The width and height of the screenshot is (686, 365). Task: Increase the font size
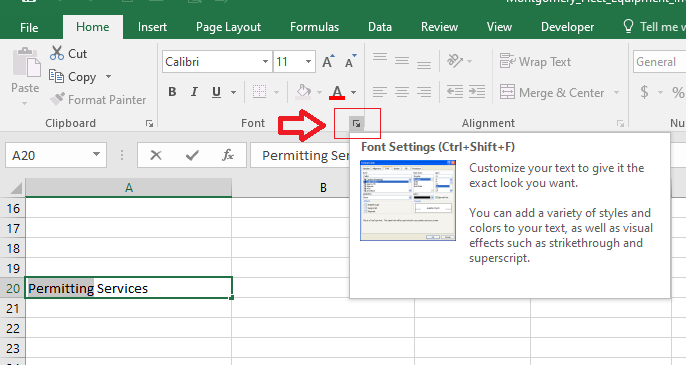328,62
